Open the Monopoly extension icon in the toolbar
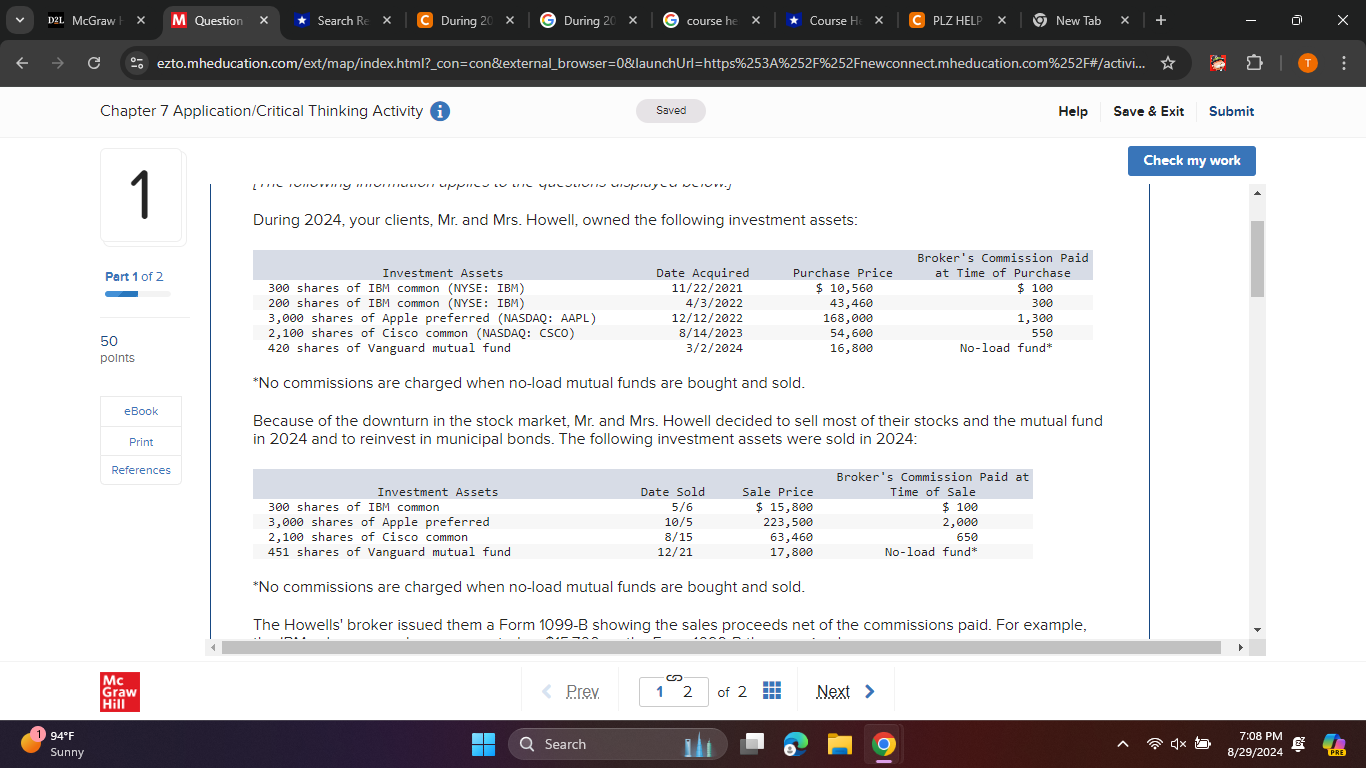 [1216, 61]
